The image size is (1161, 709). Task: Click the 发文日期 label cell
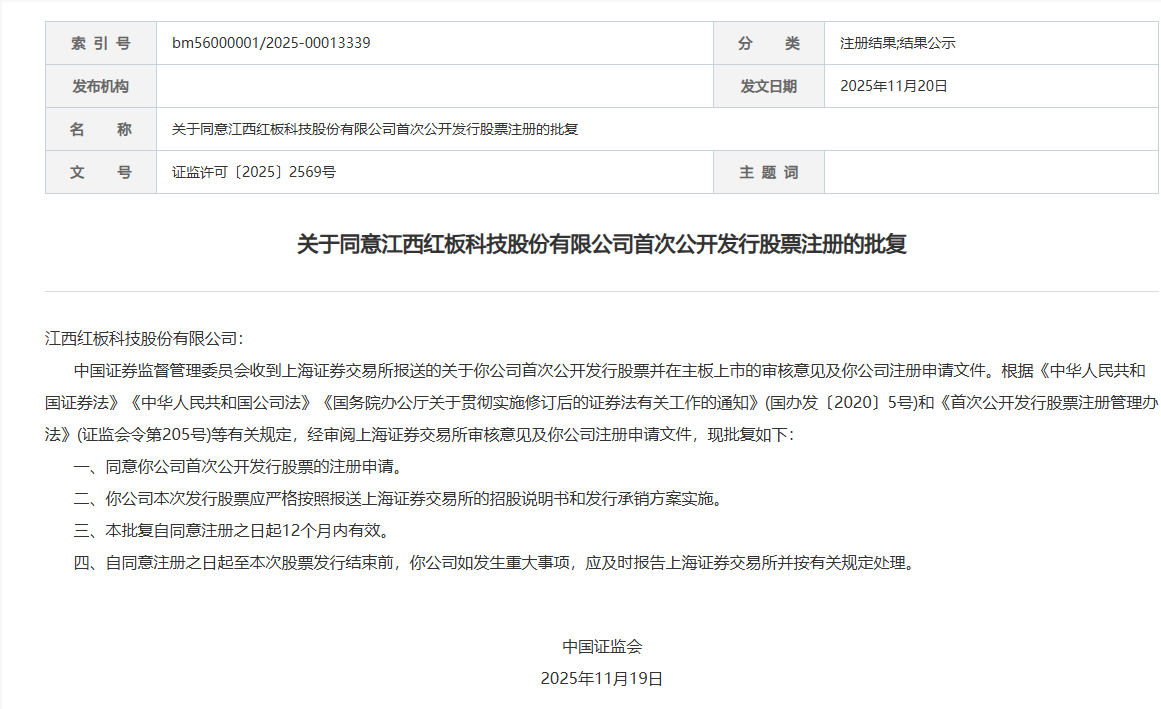coord(768,85)
